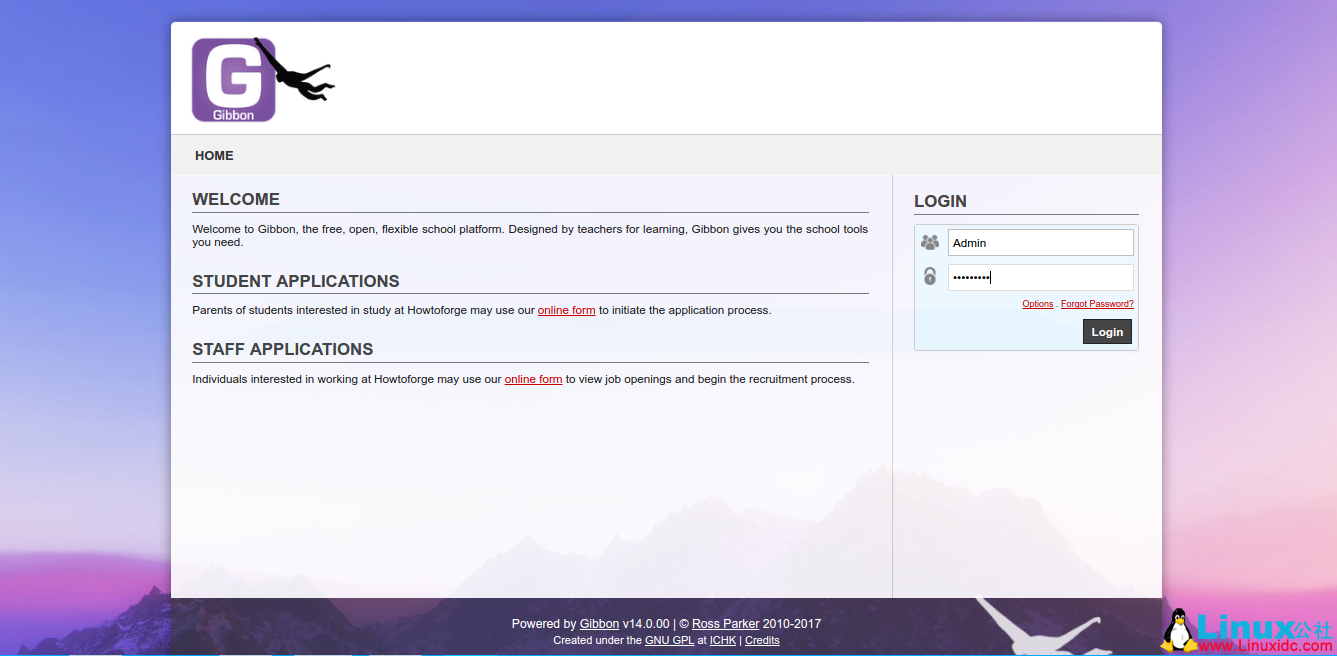The width and height of the screenshot is (1337, 656).
Task: Open the GNU GPL link
Action: [x=669, y=640]
